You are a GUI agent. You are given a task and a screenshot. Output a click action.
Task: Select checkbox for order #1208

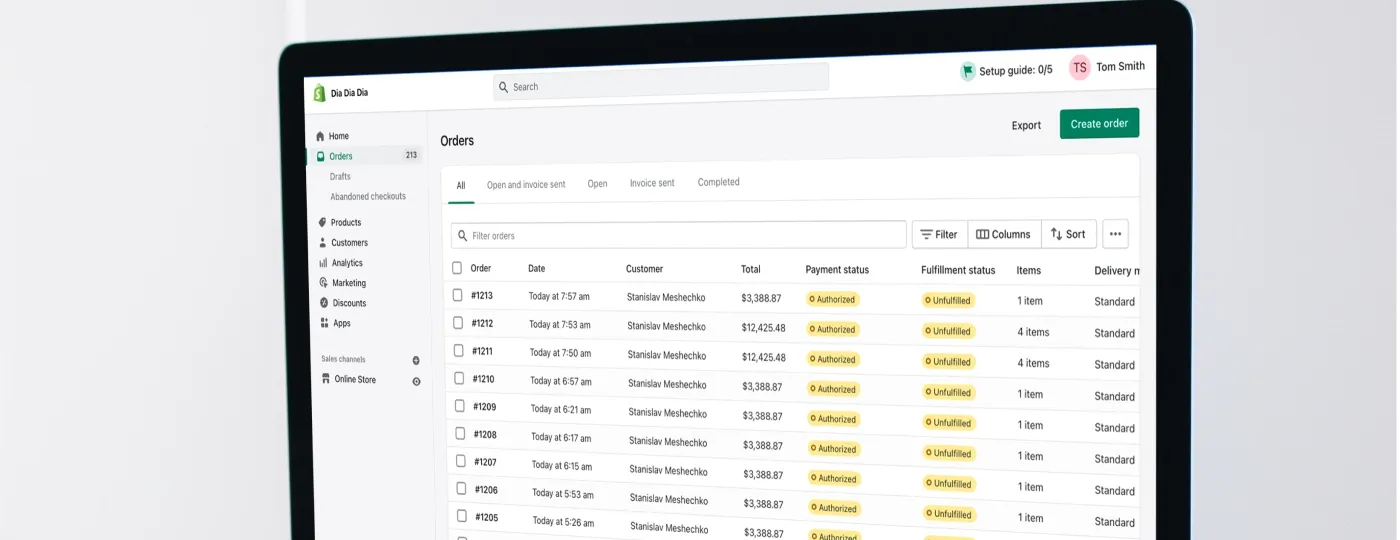click(460, 434)
